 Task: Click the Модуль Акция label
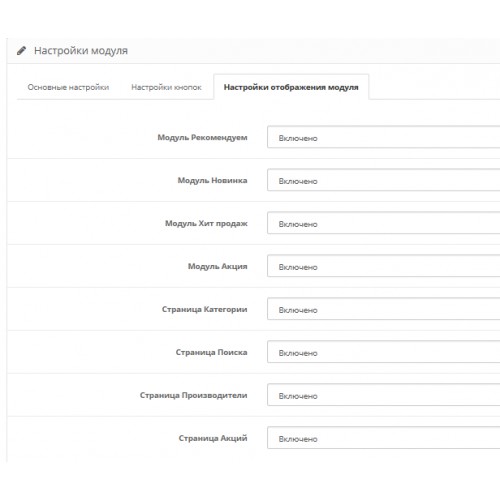pyautogui.click(x=218, y=266)
